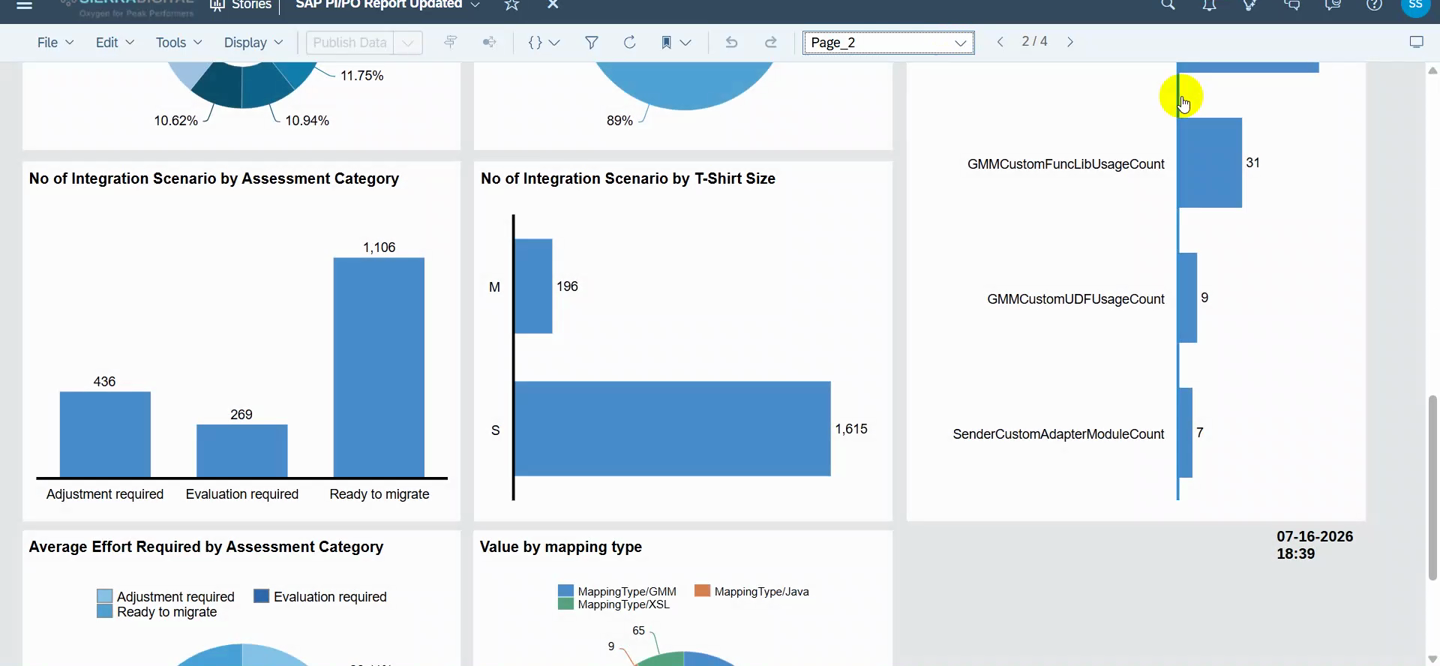1440x666 pixels.
Task: Click the MappingType/GMM legend swatch
Action: [566, 591]
